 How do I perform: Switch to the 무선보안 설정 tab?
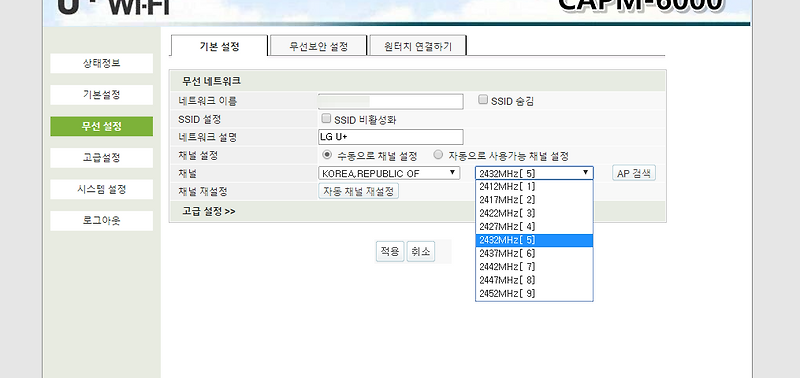[x=318, y=46]
